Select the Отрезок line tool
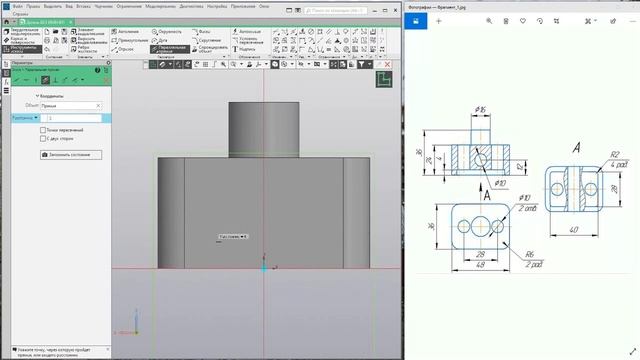Screen dimensions: 640x360 [x=123, y=49]
